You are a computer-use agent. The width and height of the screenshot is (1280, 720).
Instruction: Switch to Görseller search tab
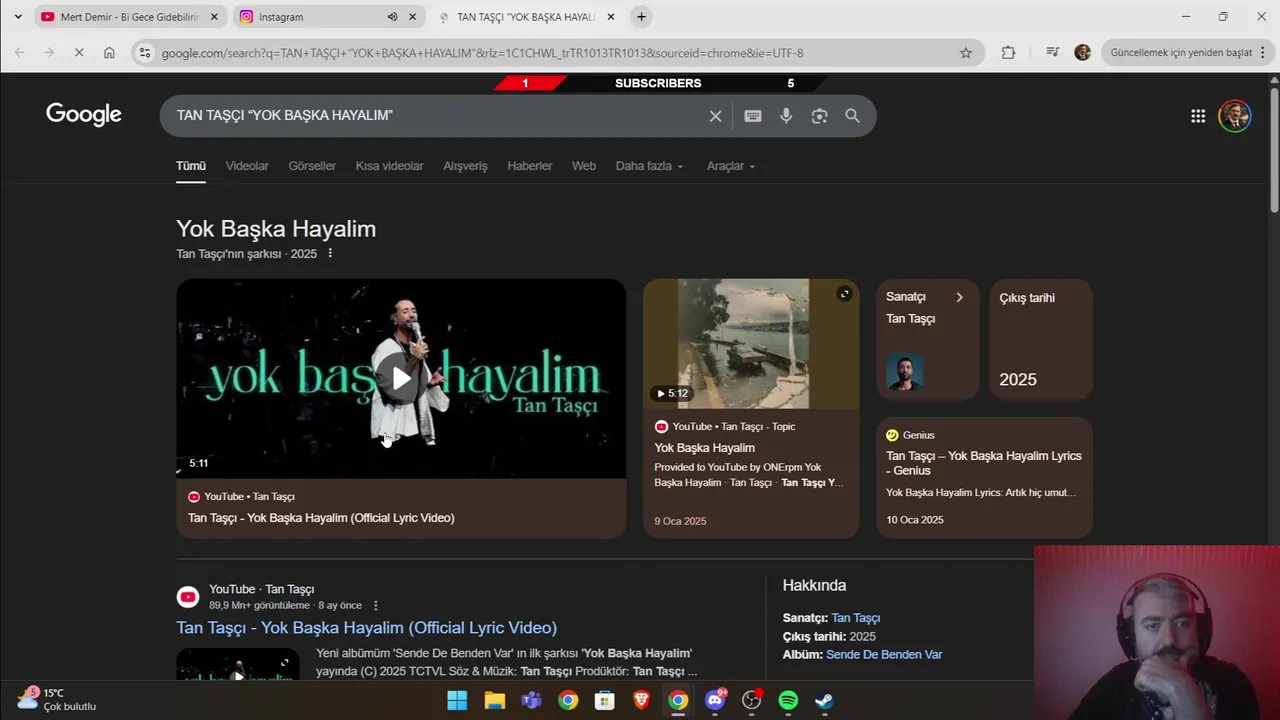[312, 166]
